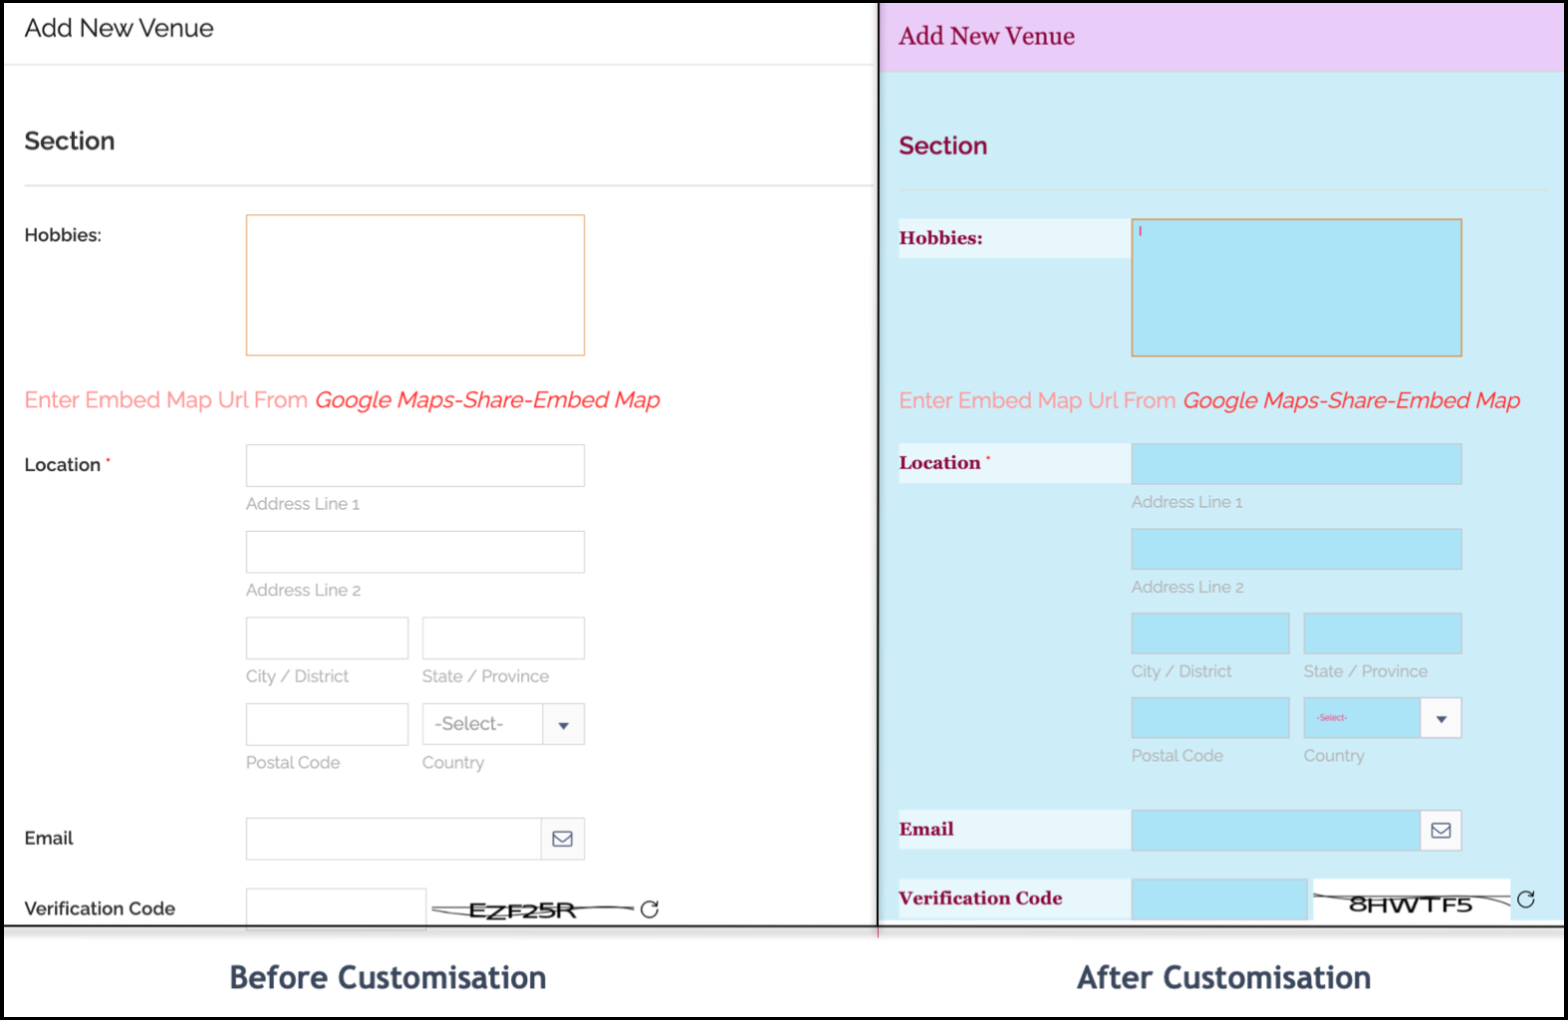Click the Verification Code input in the before form

click(x=336, y=908)
